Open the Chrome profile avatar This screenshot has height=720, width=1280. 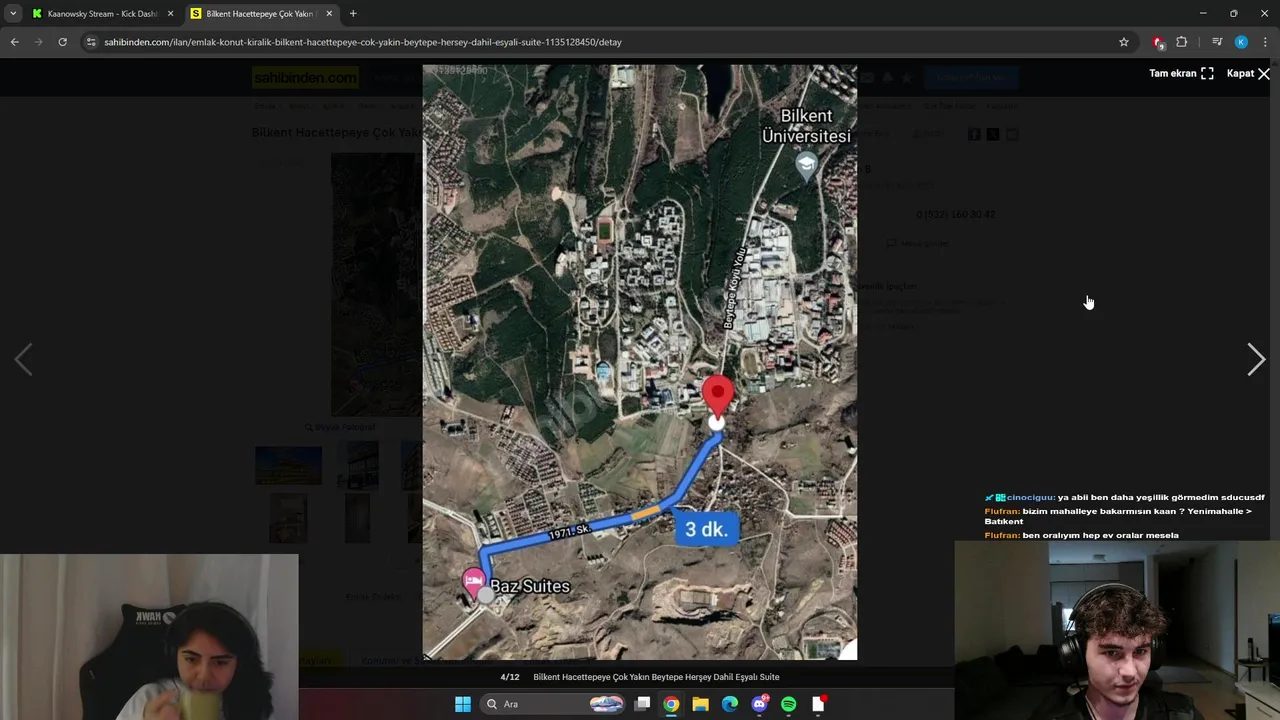1241,42
